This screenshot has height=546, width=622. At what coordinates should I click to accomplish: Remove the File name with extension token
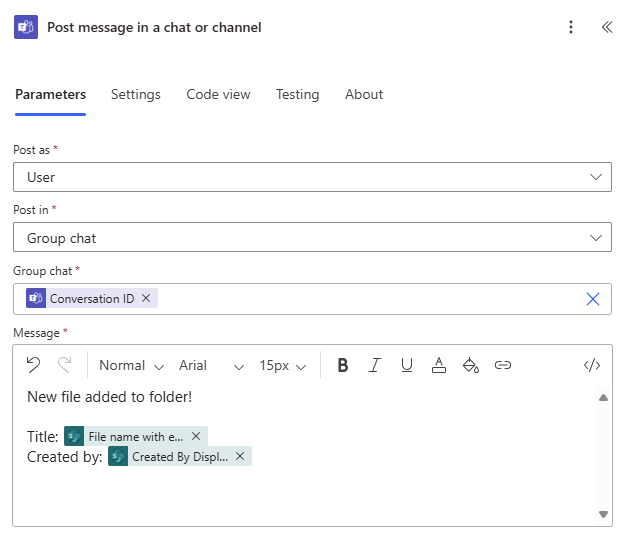click(196, 436)
